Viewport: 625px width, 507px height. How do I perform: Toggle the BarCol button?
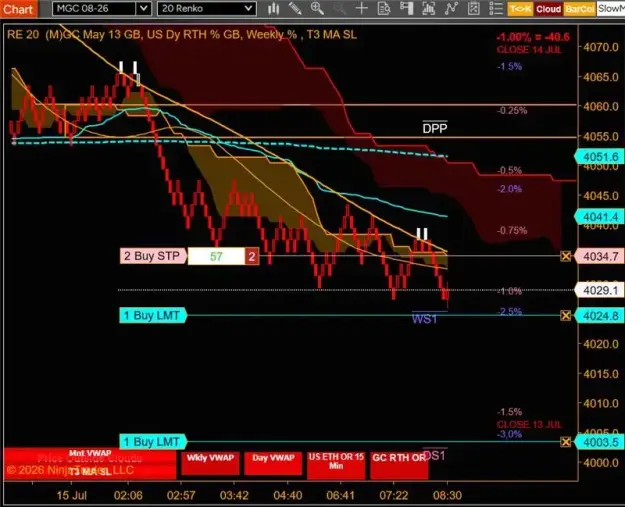(579, 9)
